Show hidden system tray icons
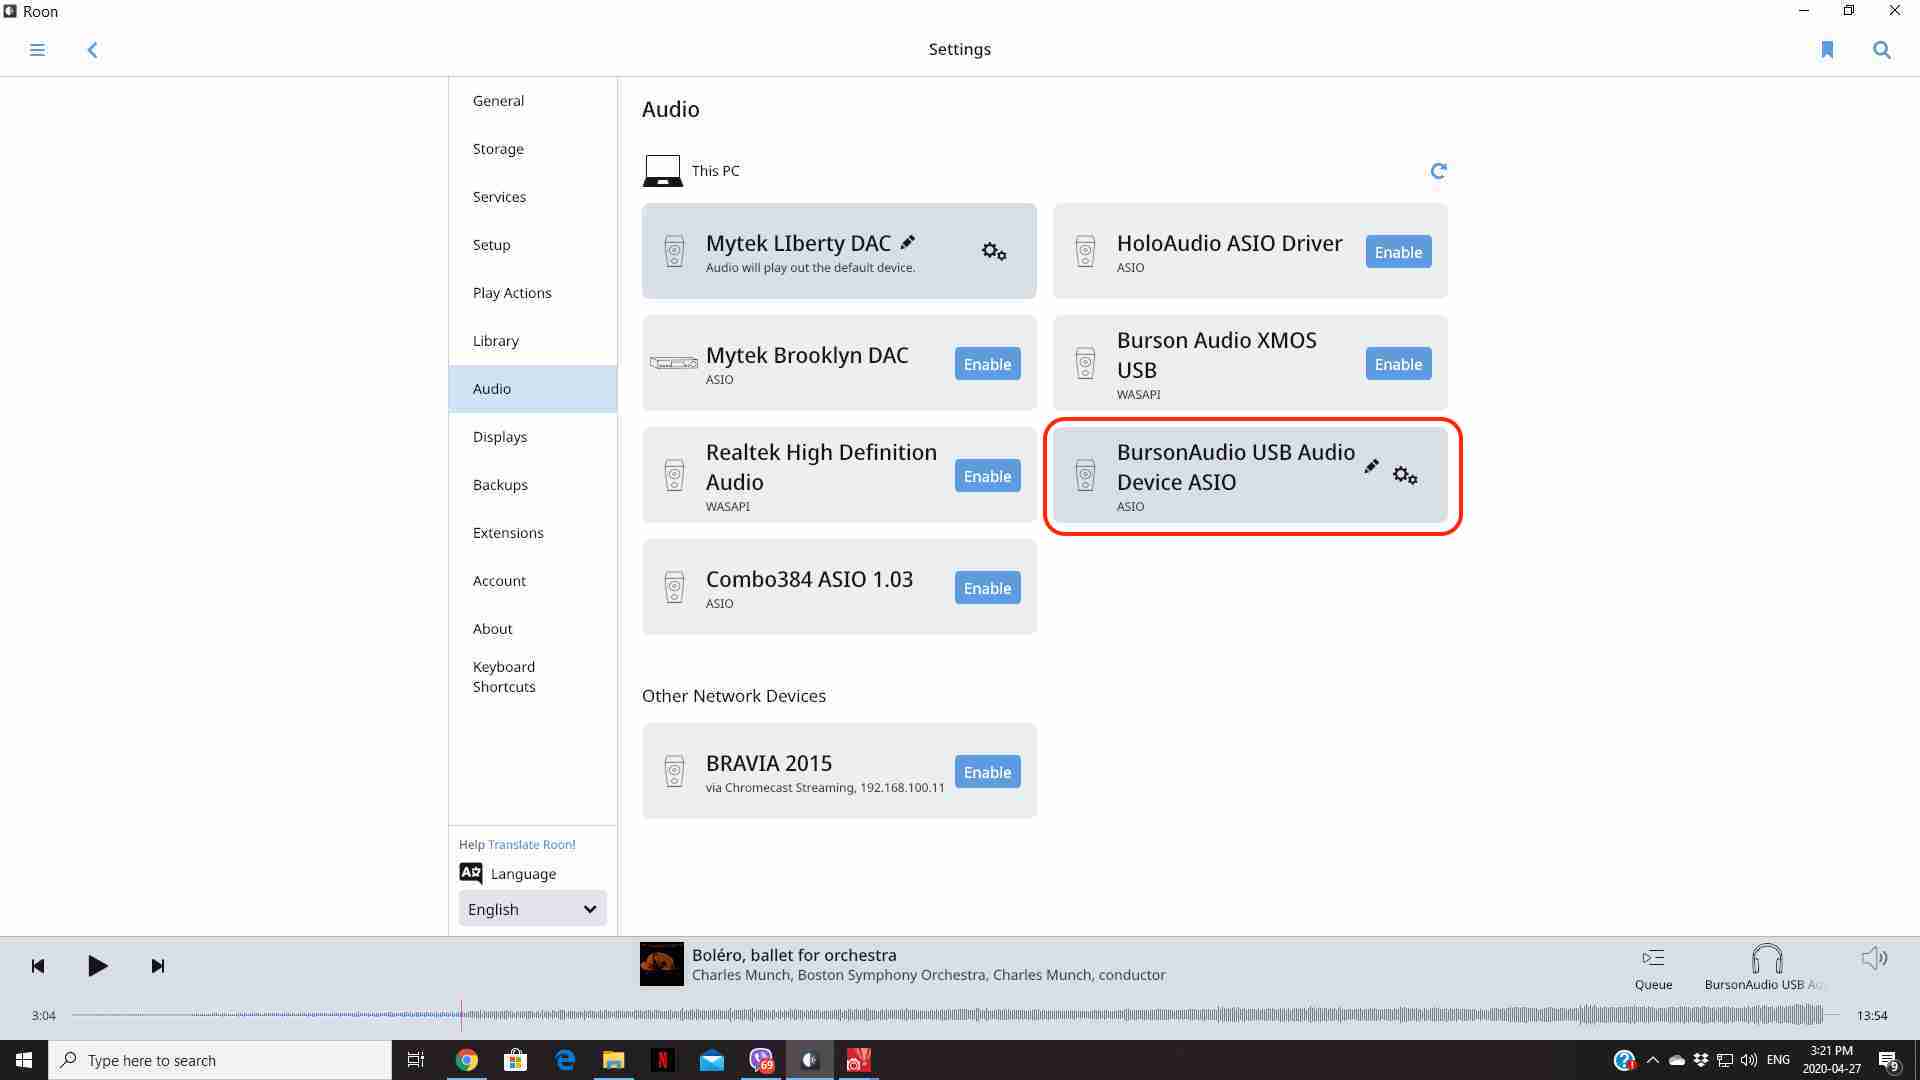 tap(1652, 1060)
